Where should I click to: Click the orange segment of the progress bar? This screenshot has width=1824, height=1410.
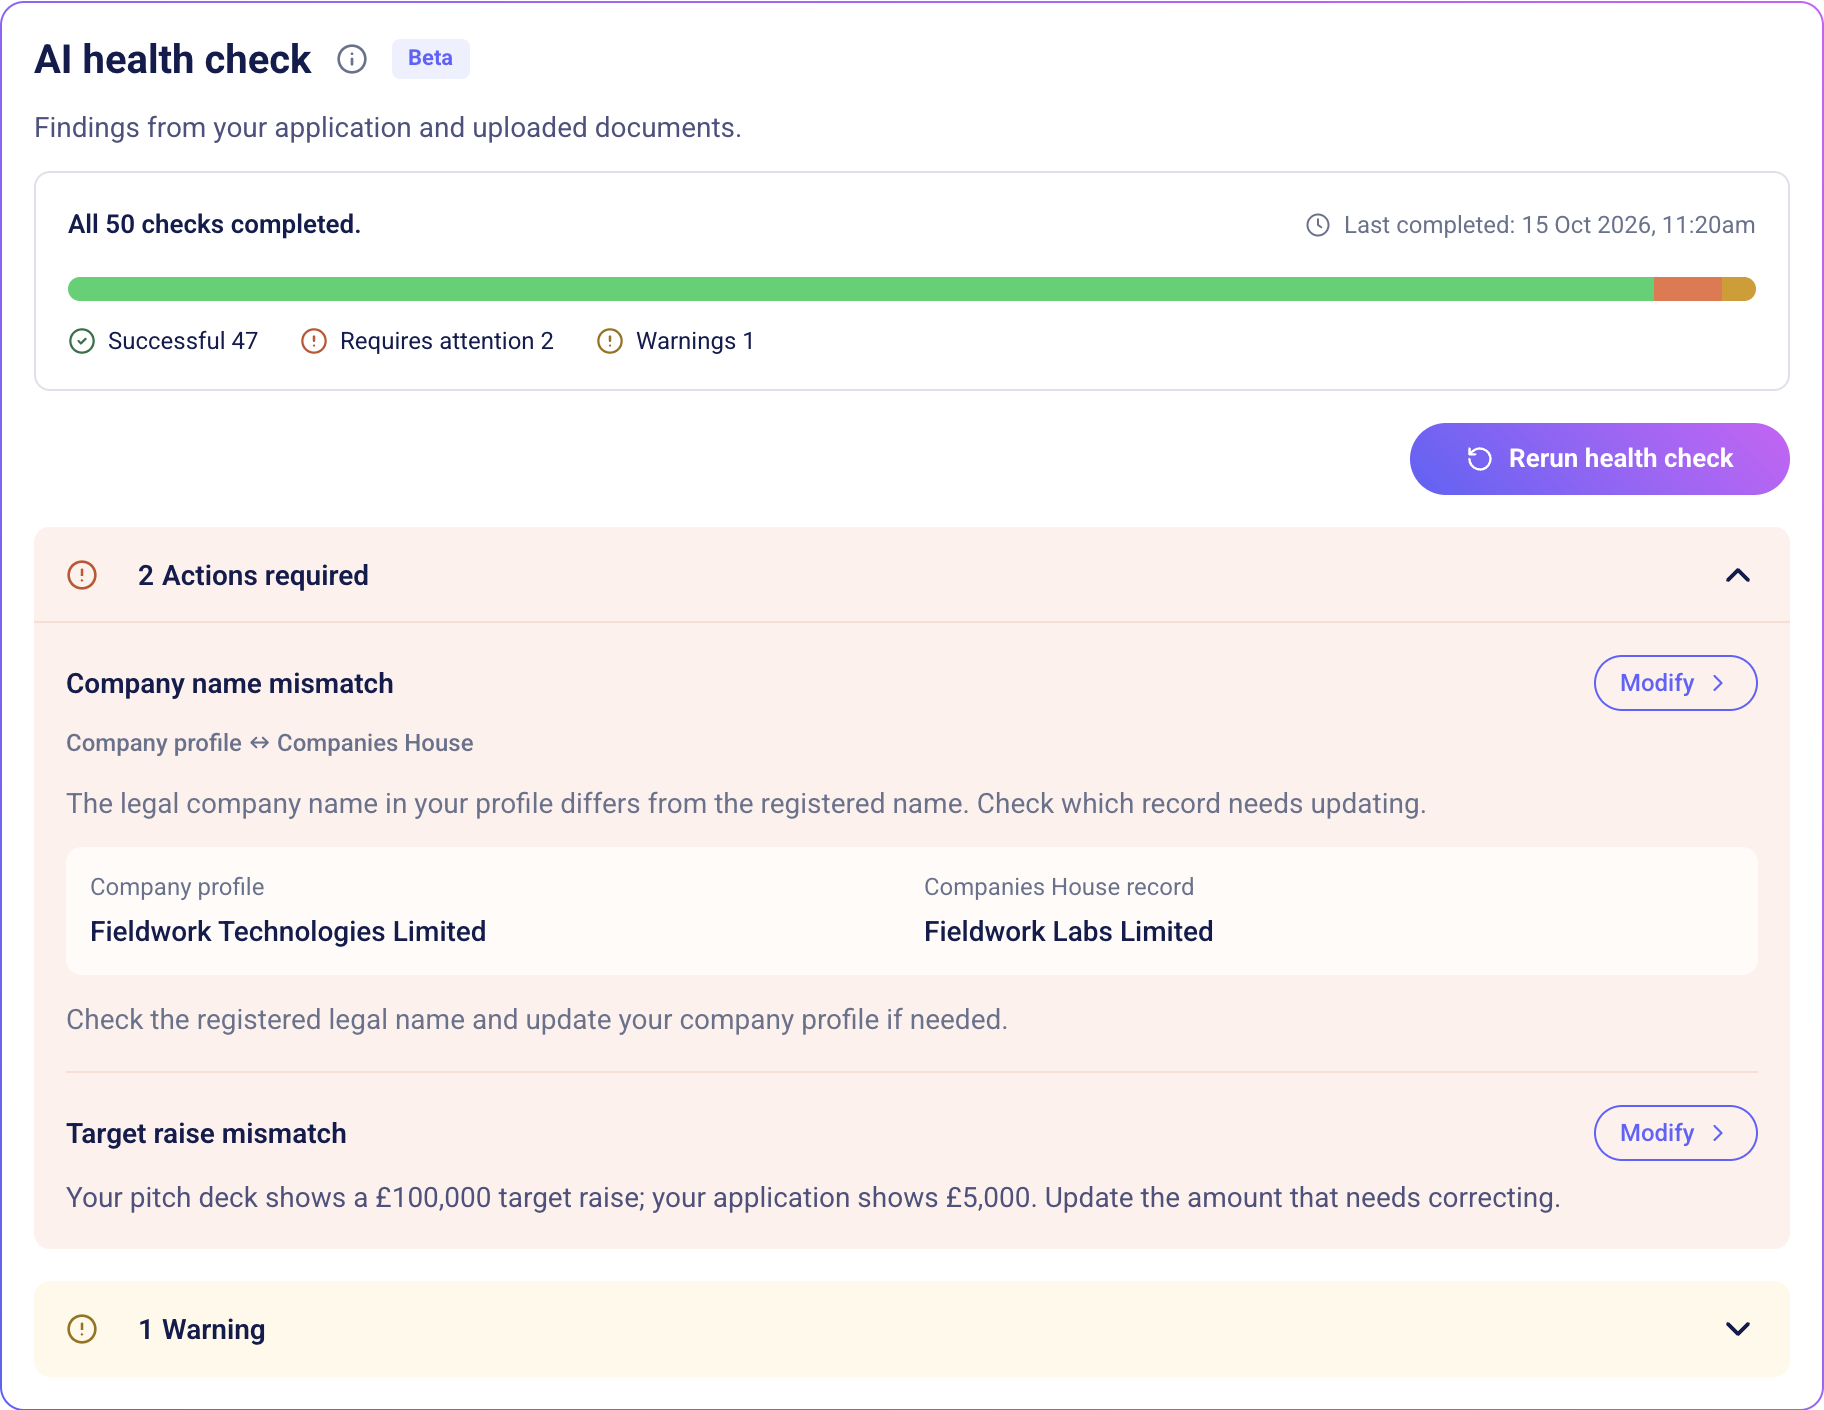tap(1688, 289)
